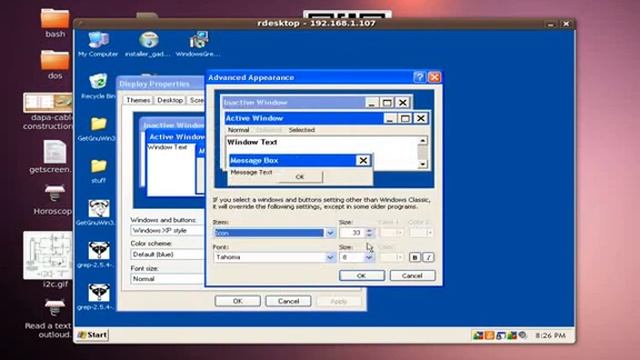Switch to the Desktop tab

point(170,100)
